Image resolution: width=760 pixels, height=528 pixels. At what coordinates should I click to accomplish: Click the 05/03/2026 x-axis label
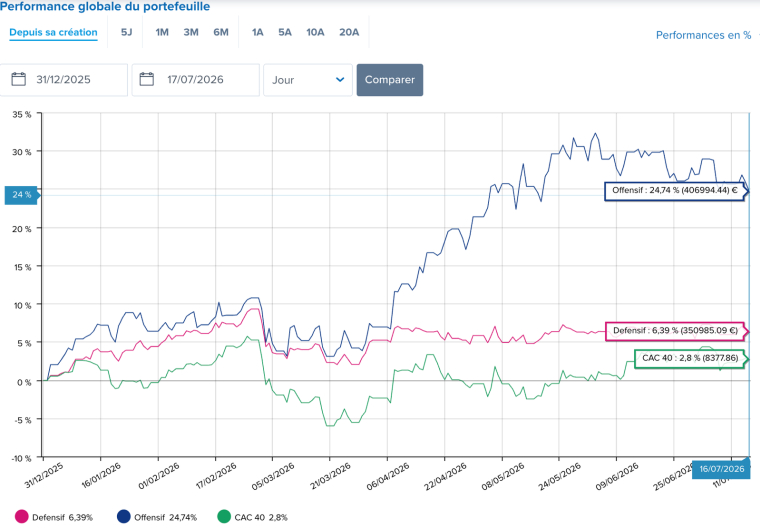coord(273,476)
